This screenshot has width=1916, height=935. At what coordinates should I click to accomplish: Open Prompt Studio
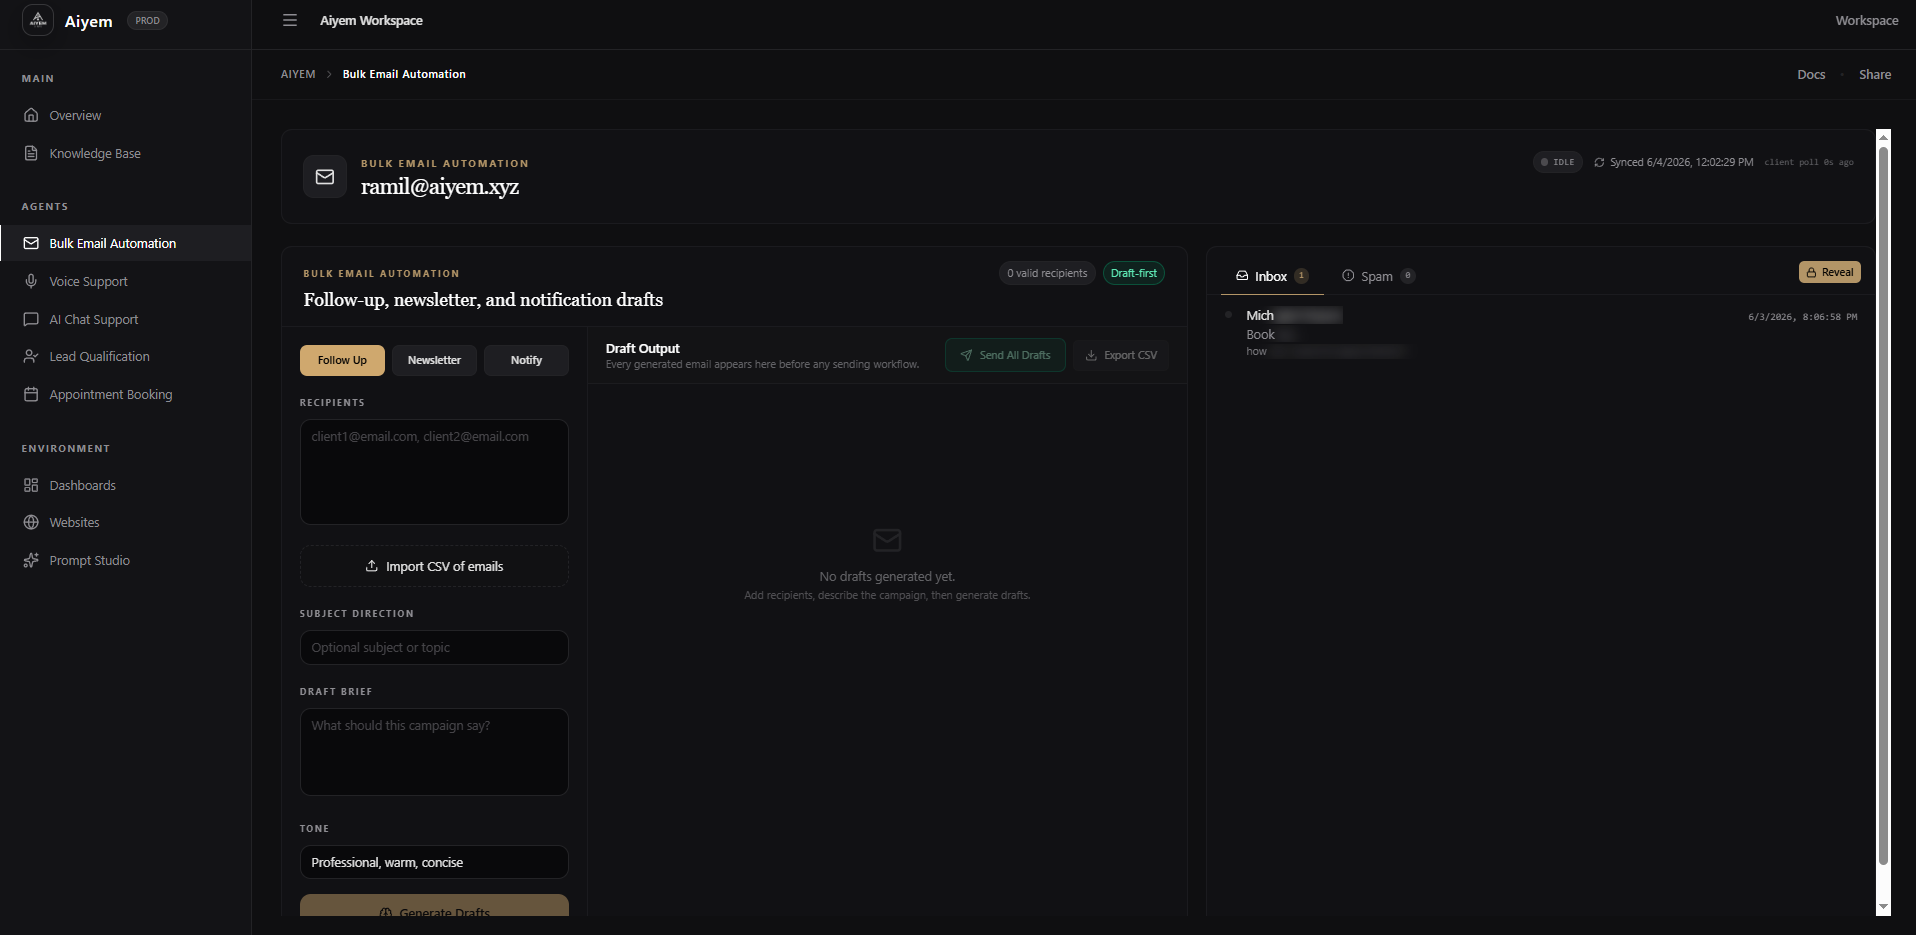(125, 560)
